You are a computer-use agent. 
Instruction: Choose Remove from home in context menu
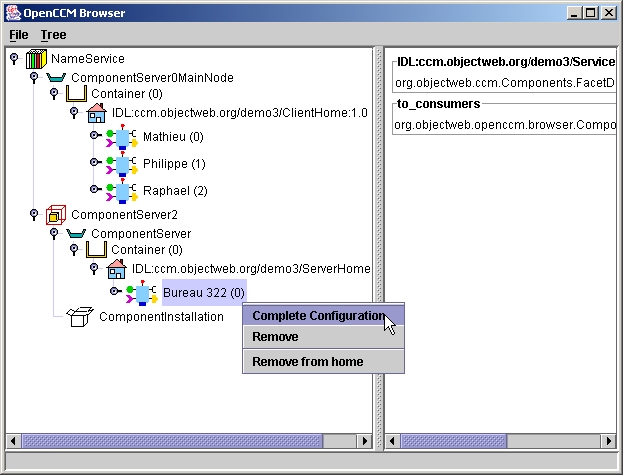(323, 362)
